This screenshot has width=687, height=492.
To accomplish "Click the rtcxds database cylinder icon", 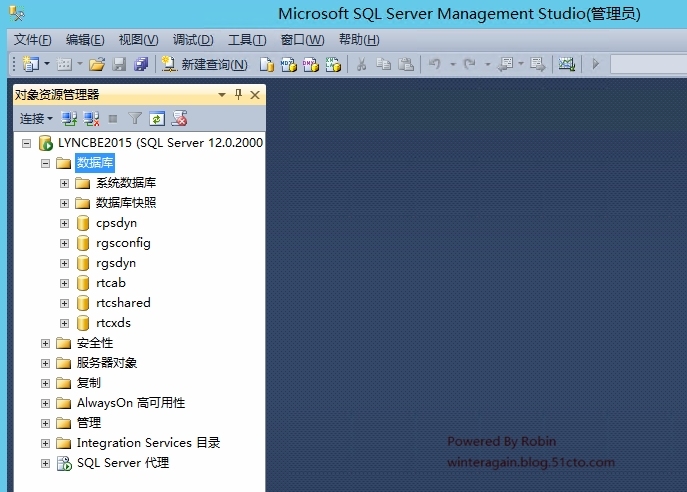I will (83, 323).
